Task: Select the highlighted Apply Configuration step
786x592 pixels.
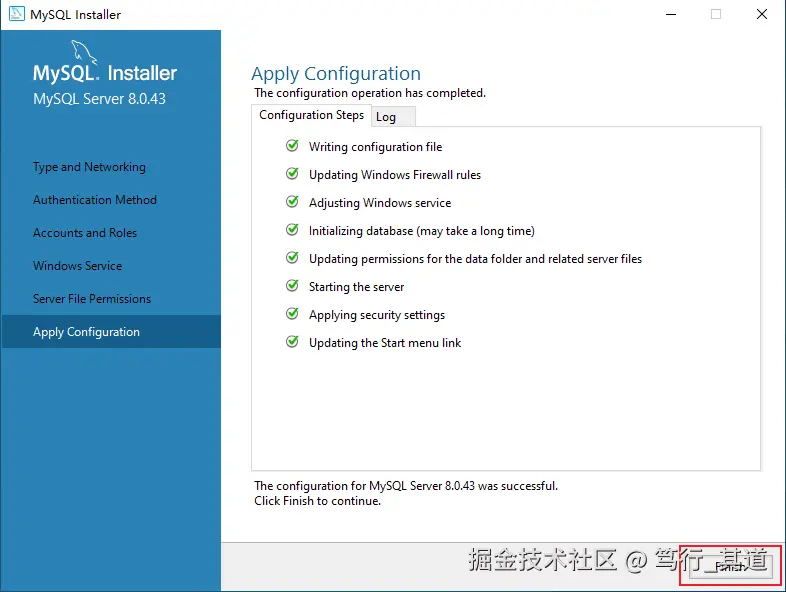Action: [86, 332]
